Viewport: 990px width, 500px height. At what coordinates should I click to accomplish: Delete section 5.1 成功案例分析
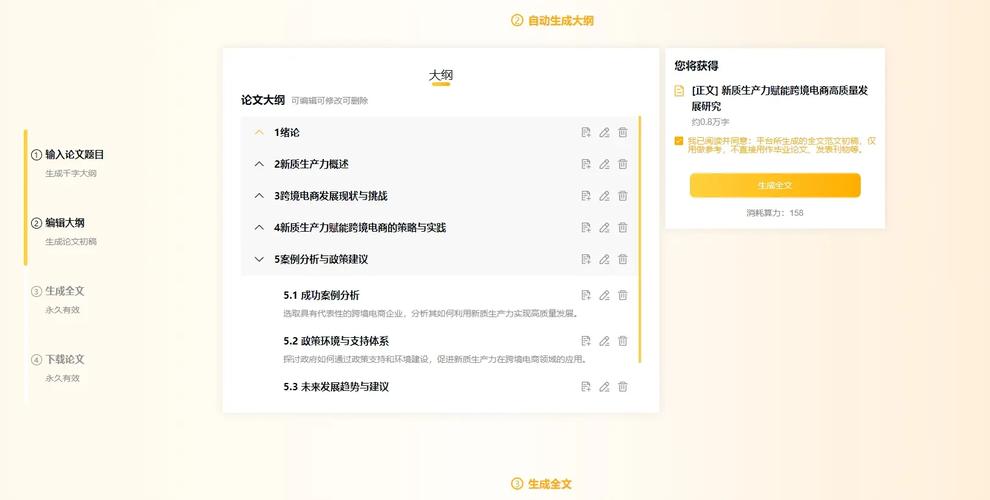coord(623,295)
